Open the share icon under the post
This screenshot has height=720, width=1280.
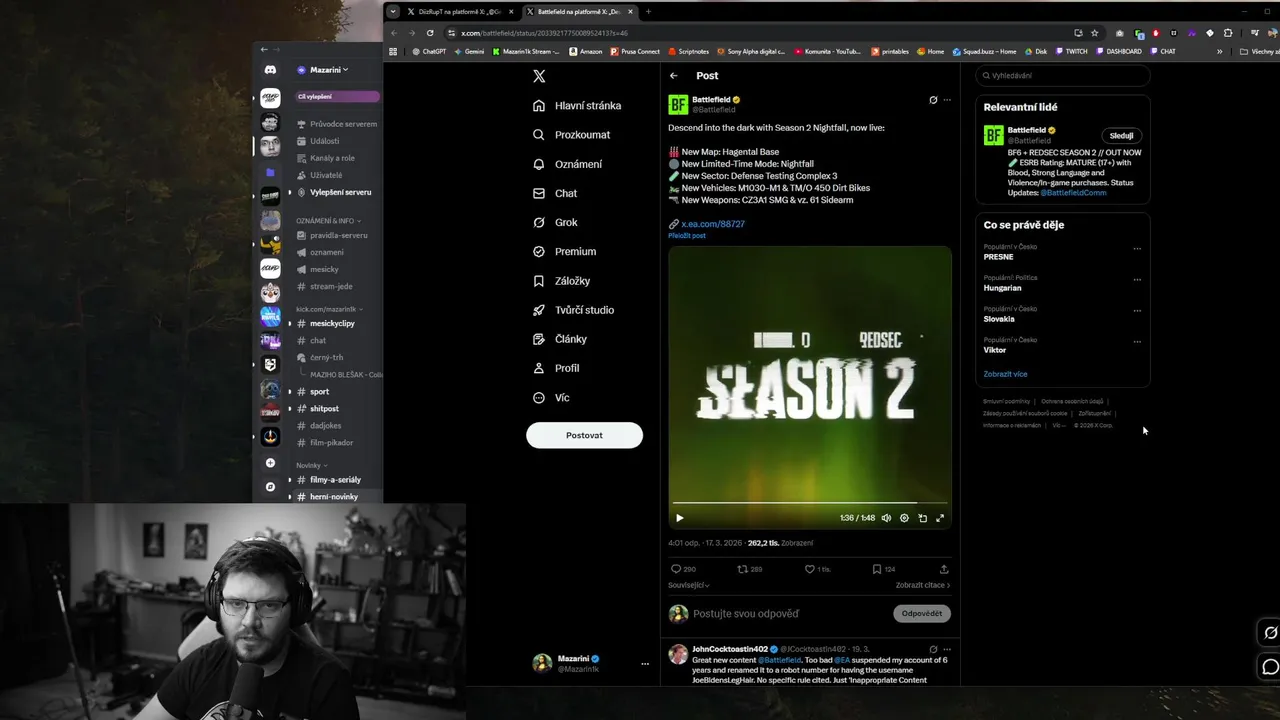[x=943, y=569]
